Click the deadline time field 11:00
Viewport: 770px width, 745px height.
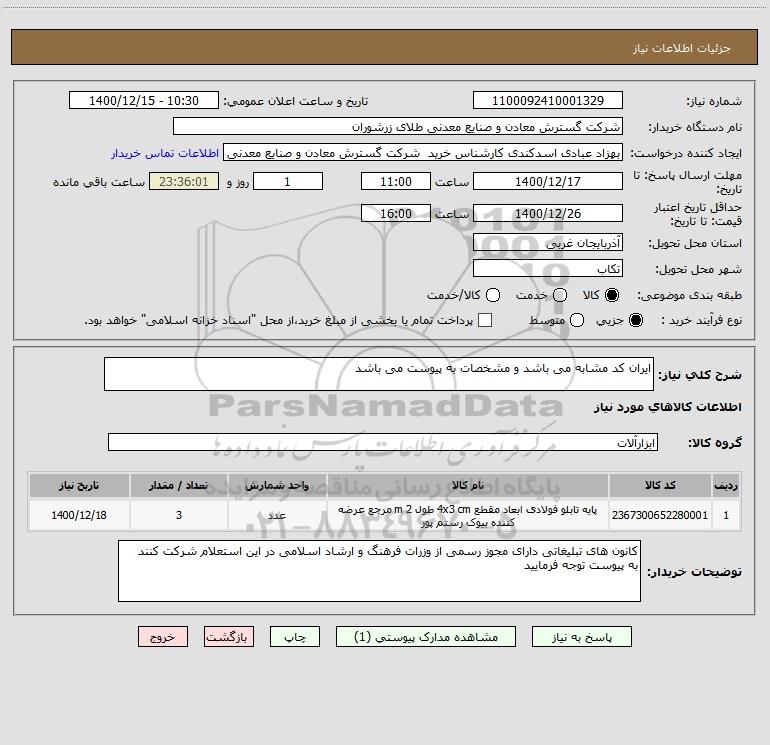(396, 181)
